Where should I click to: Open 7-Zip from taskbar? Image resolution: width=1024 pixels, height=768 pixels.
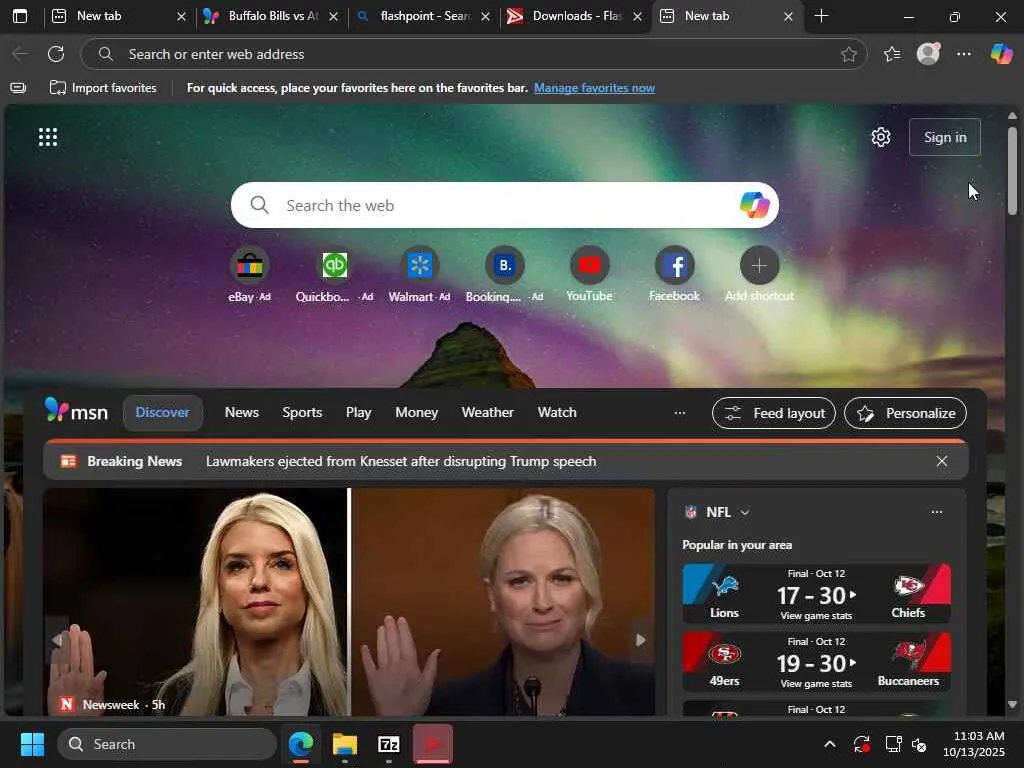pos(389,744)
